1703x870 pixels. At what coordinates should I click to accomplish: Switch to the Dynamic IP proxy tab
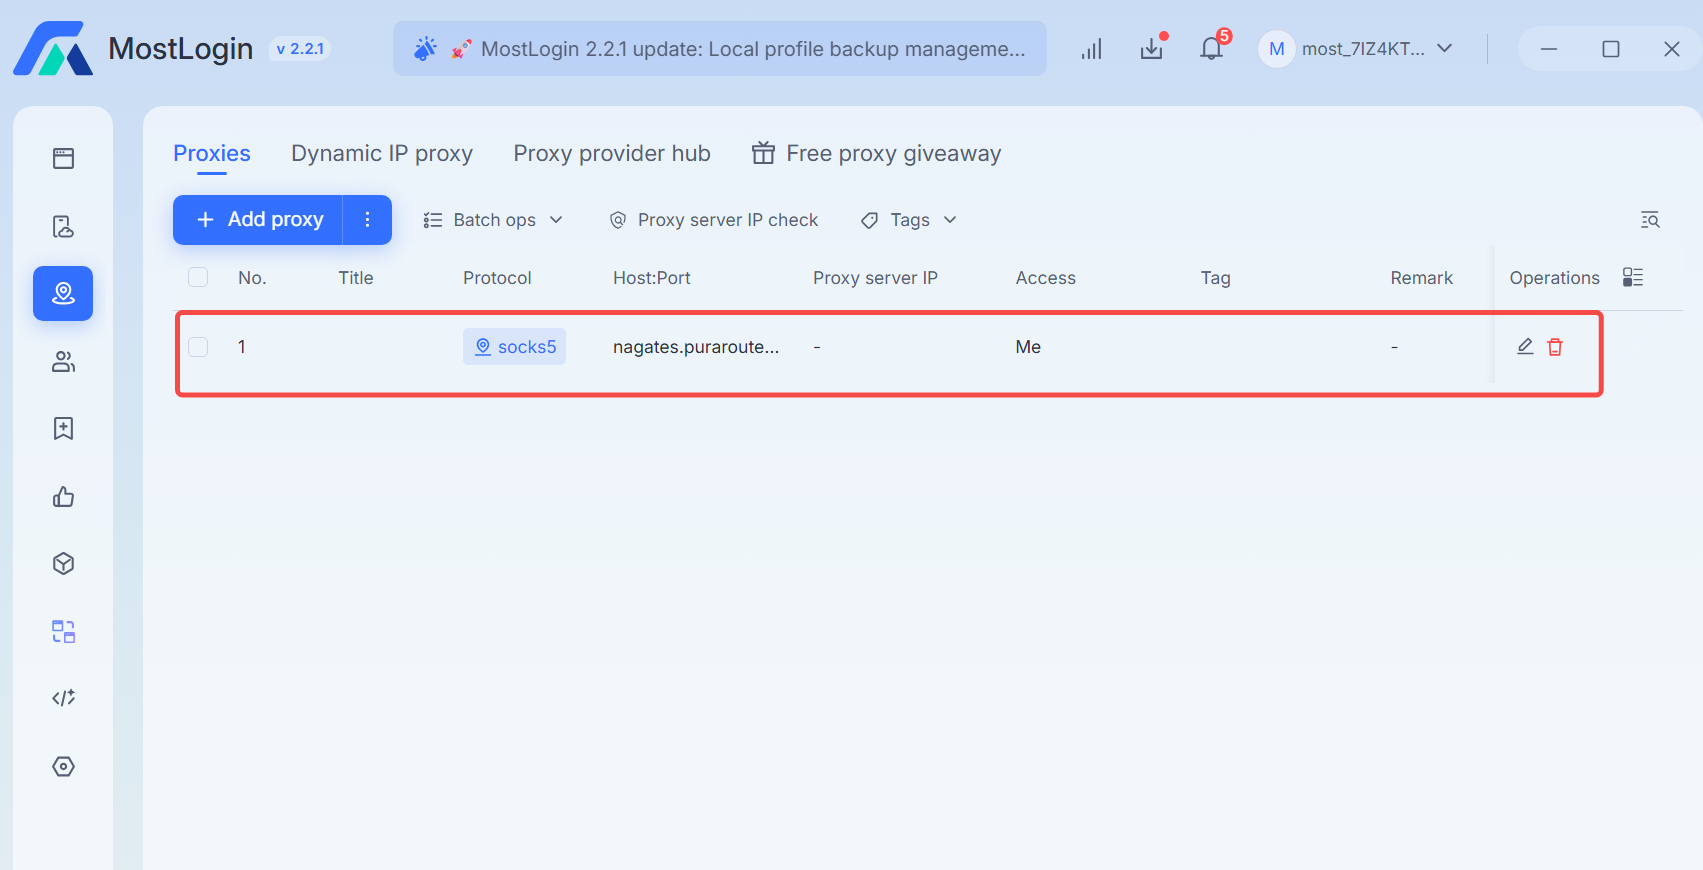tap(382, 153)
